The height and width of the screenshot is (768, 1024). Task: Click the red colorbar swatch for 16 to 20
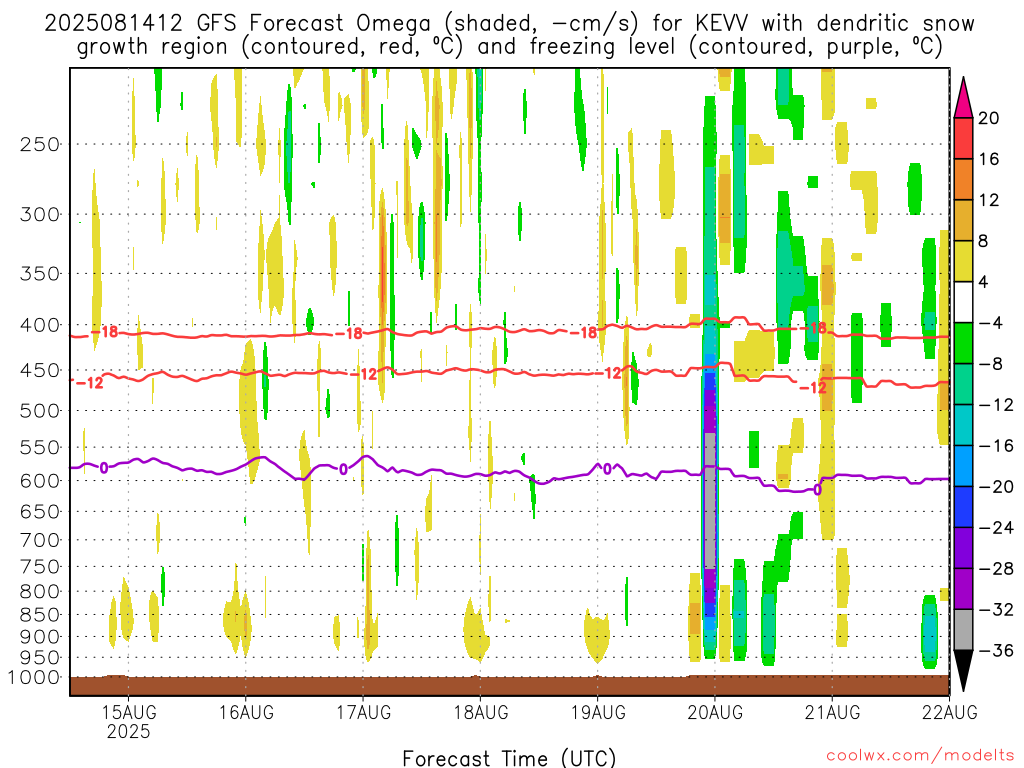pos(963,138)
